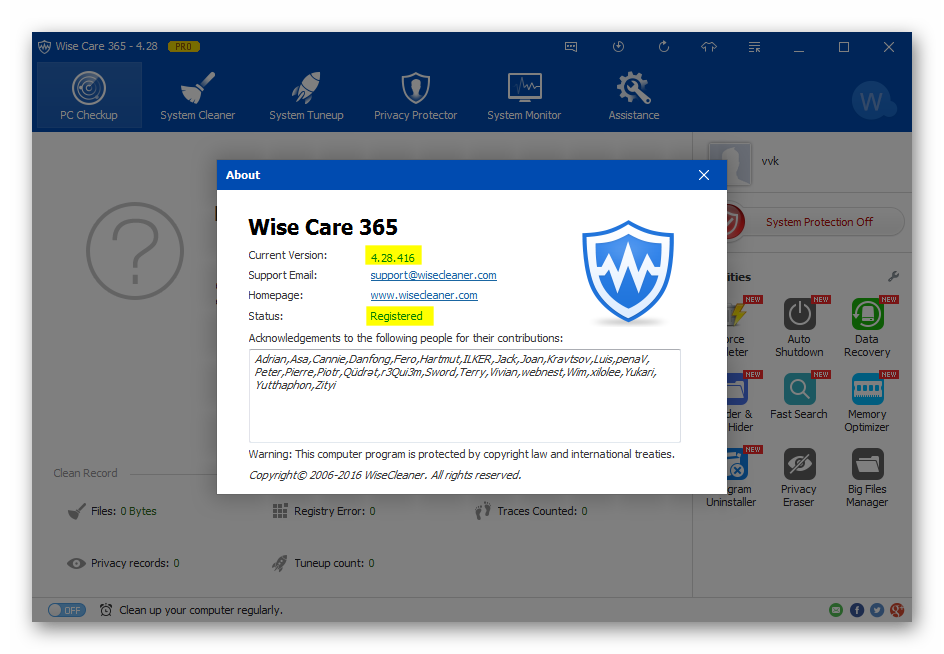Click the green email icon at bottom right
Viewport: 944px width, 654px height.
[x=836, y=610]
